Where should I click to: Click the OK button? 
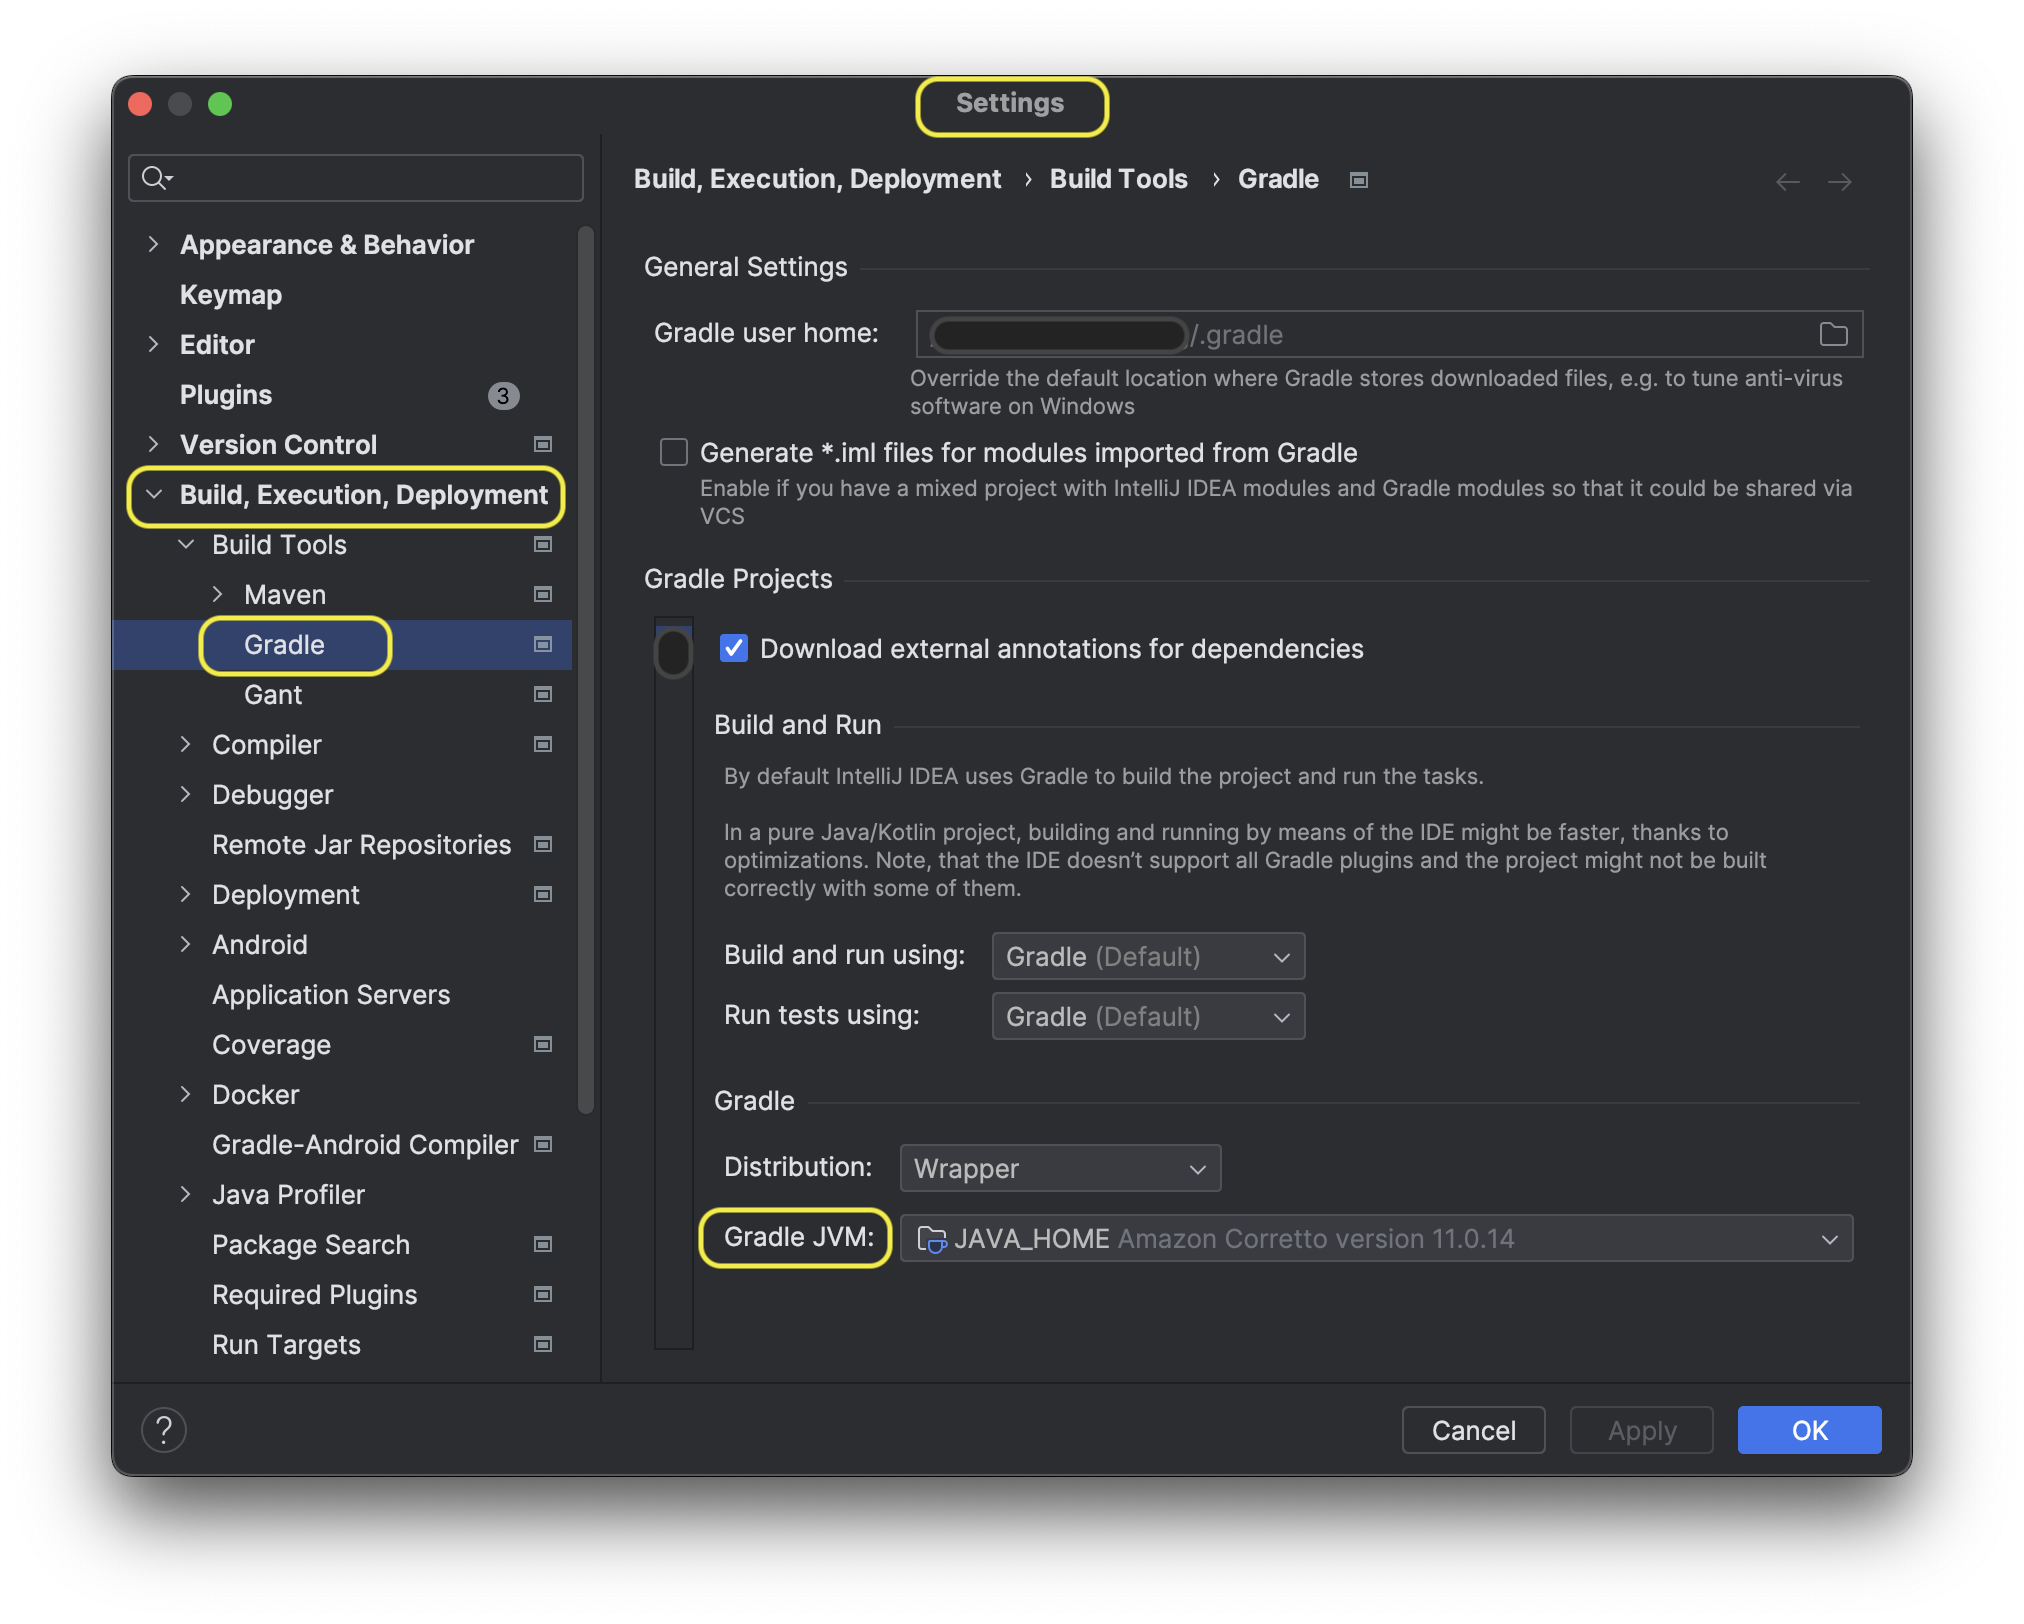click(x=1808, y=1430)
